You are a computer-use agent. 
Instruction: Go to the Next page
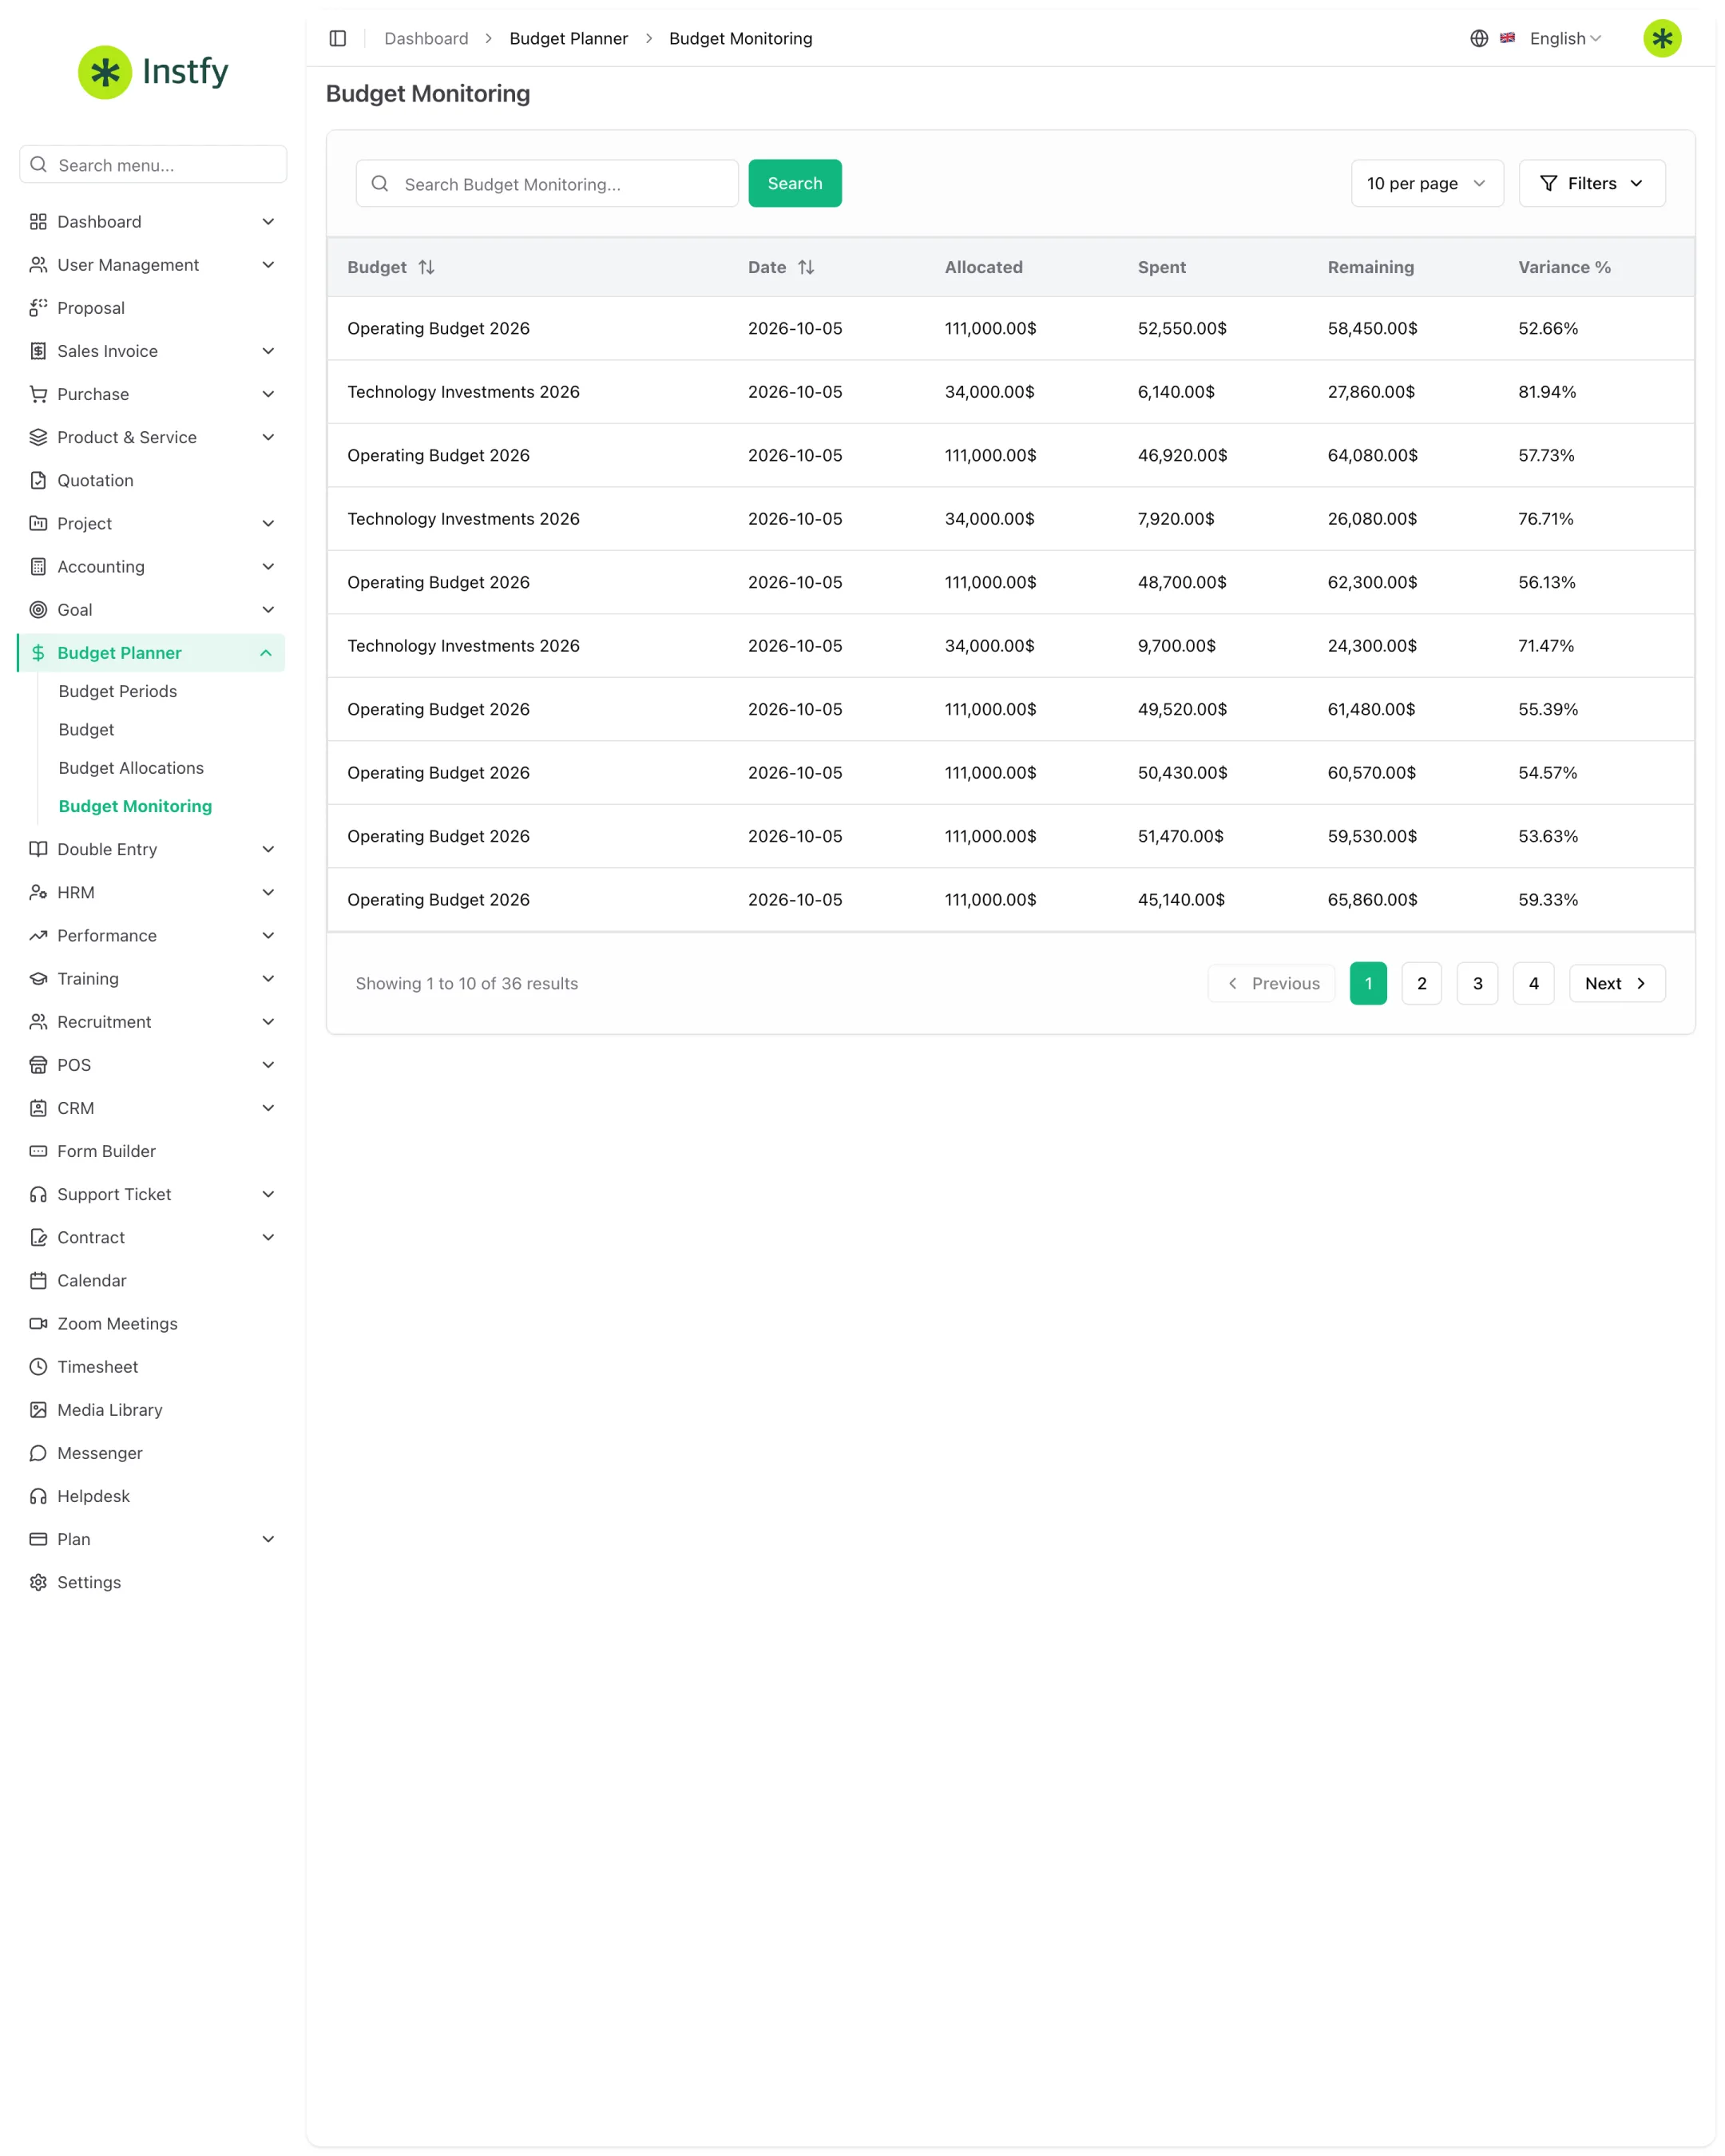click(1616, 983)
